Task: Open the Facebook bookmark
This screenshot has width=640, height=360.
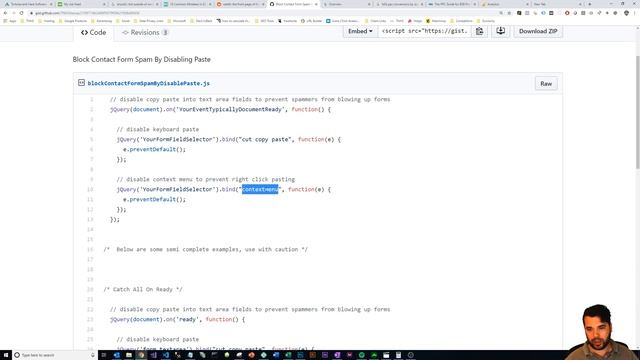Action: point(287,21)
